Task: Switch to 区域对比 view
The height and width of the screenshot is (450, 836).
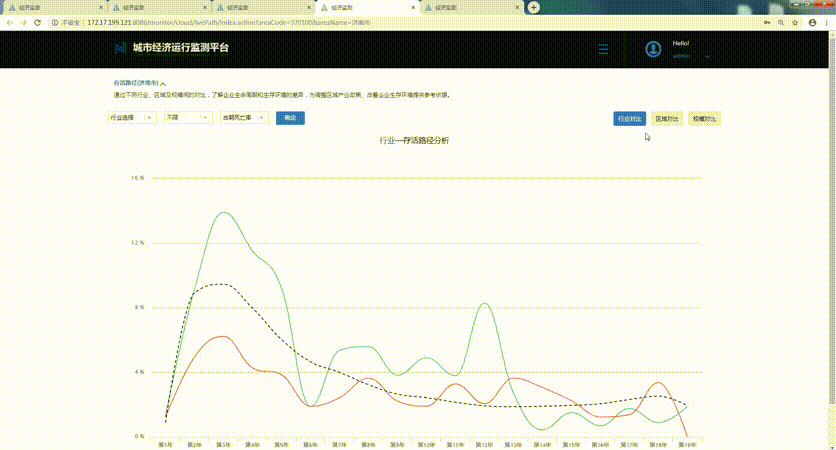Action: click(x=667, y=119)
